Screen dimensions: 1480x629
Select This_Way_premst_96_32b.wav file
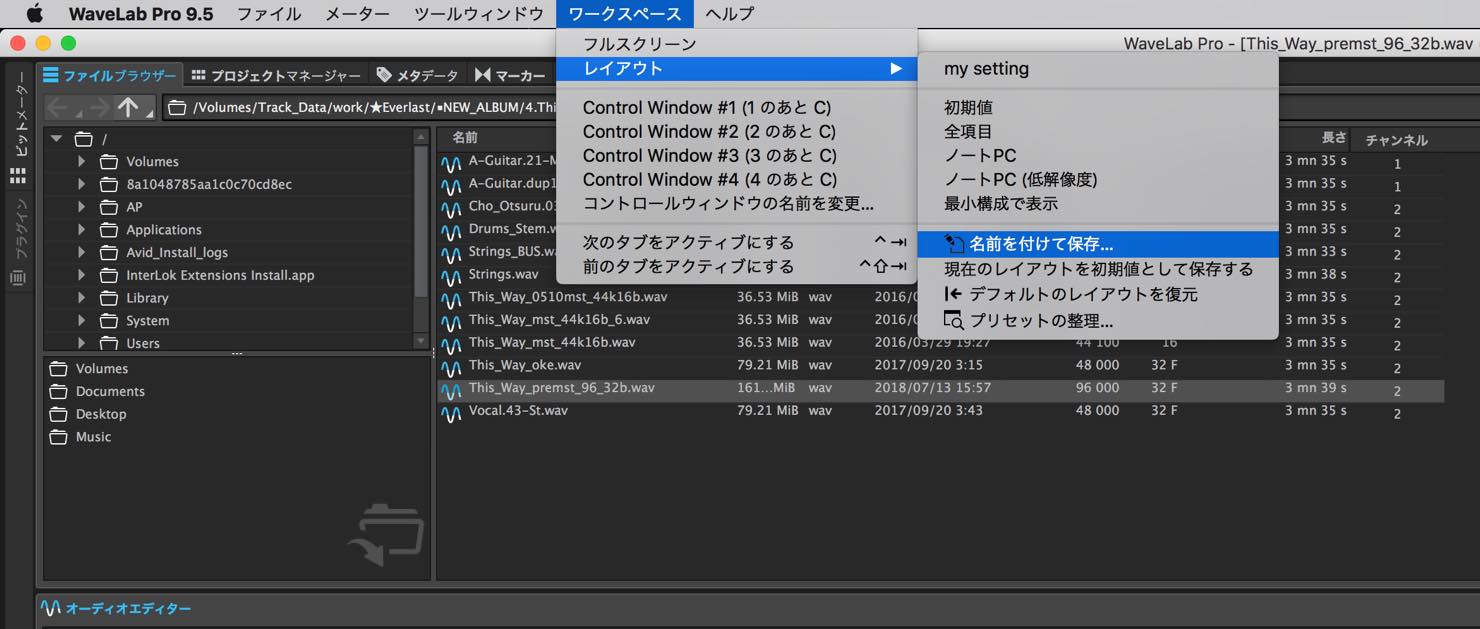(561, 388)
